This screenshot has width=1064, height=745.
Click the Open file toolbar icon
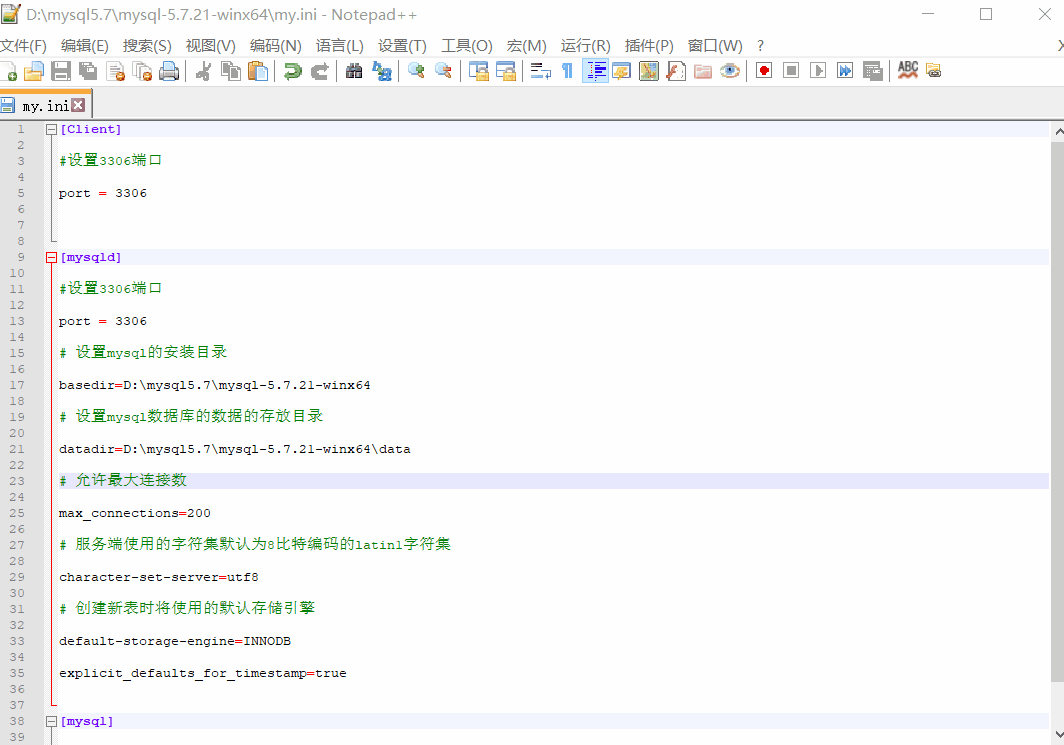pos(34,71)
